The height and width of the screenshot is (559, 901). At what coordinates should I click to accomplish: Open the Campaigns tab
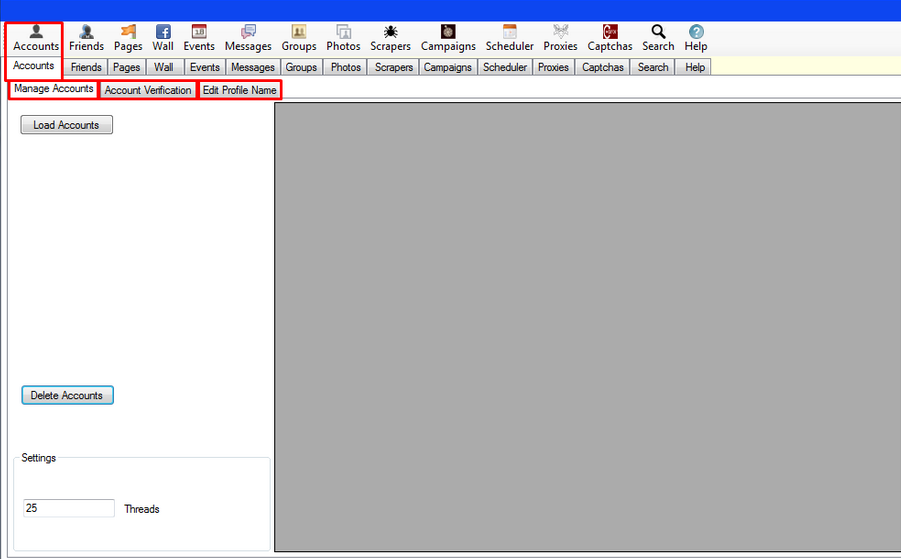[448, 67]
